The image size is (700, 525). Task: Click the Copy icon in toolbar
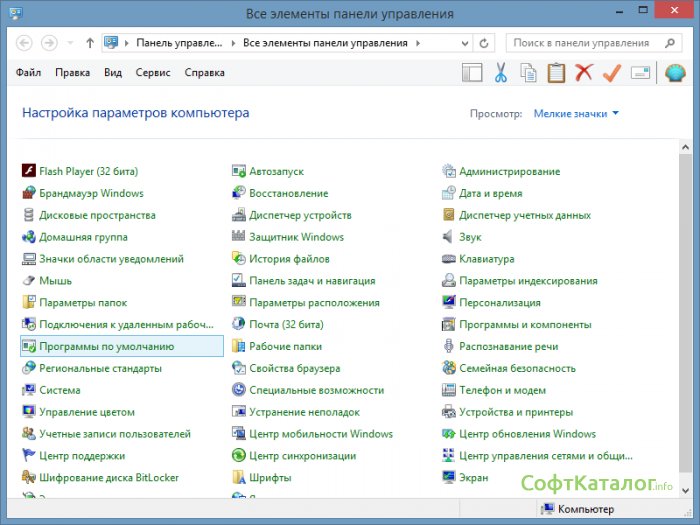(x=528, y=73)
